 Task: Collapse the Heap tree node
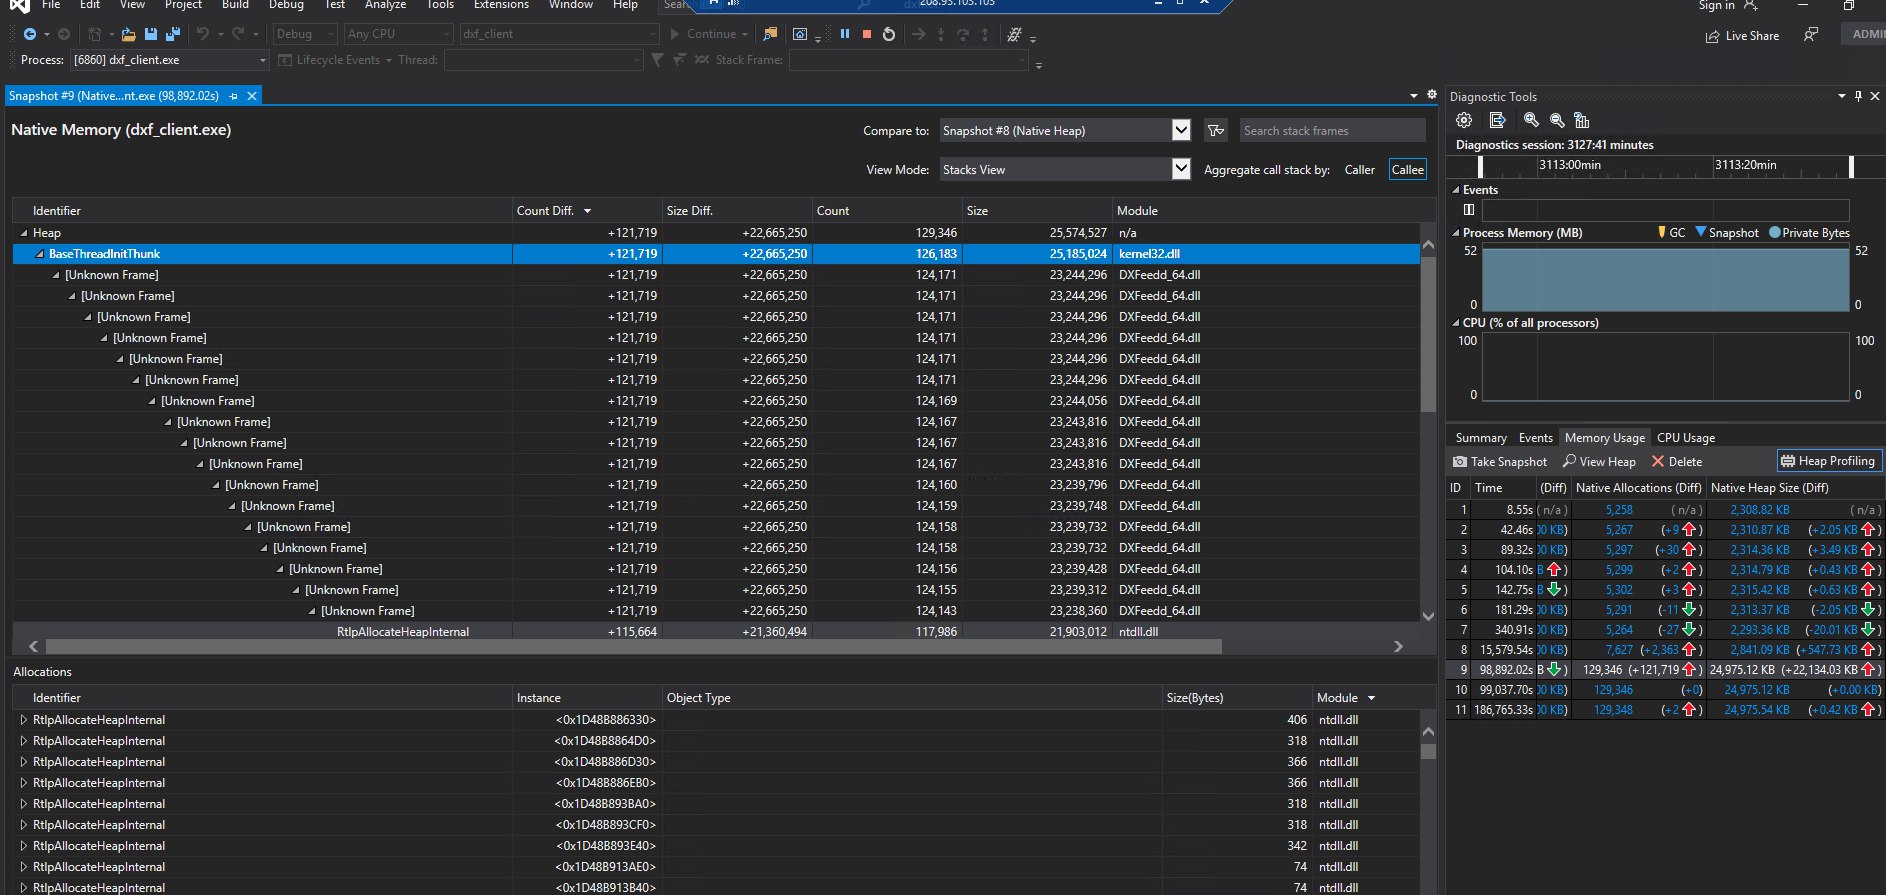[x=24, y=233]
